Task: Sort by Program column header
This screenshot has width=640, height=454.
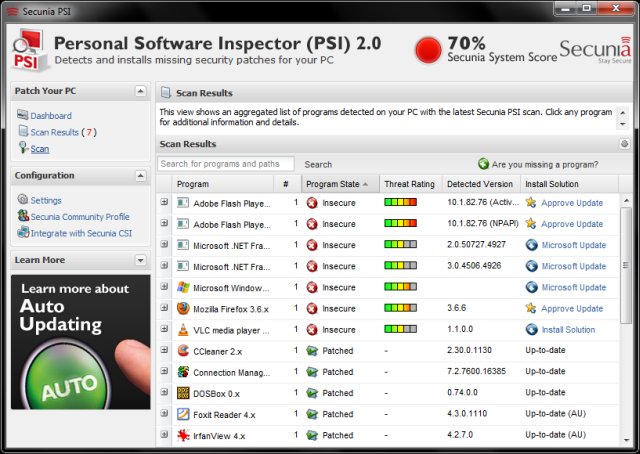Action: 223,184
